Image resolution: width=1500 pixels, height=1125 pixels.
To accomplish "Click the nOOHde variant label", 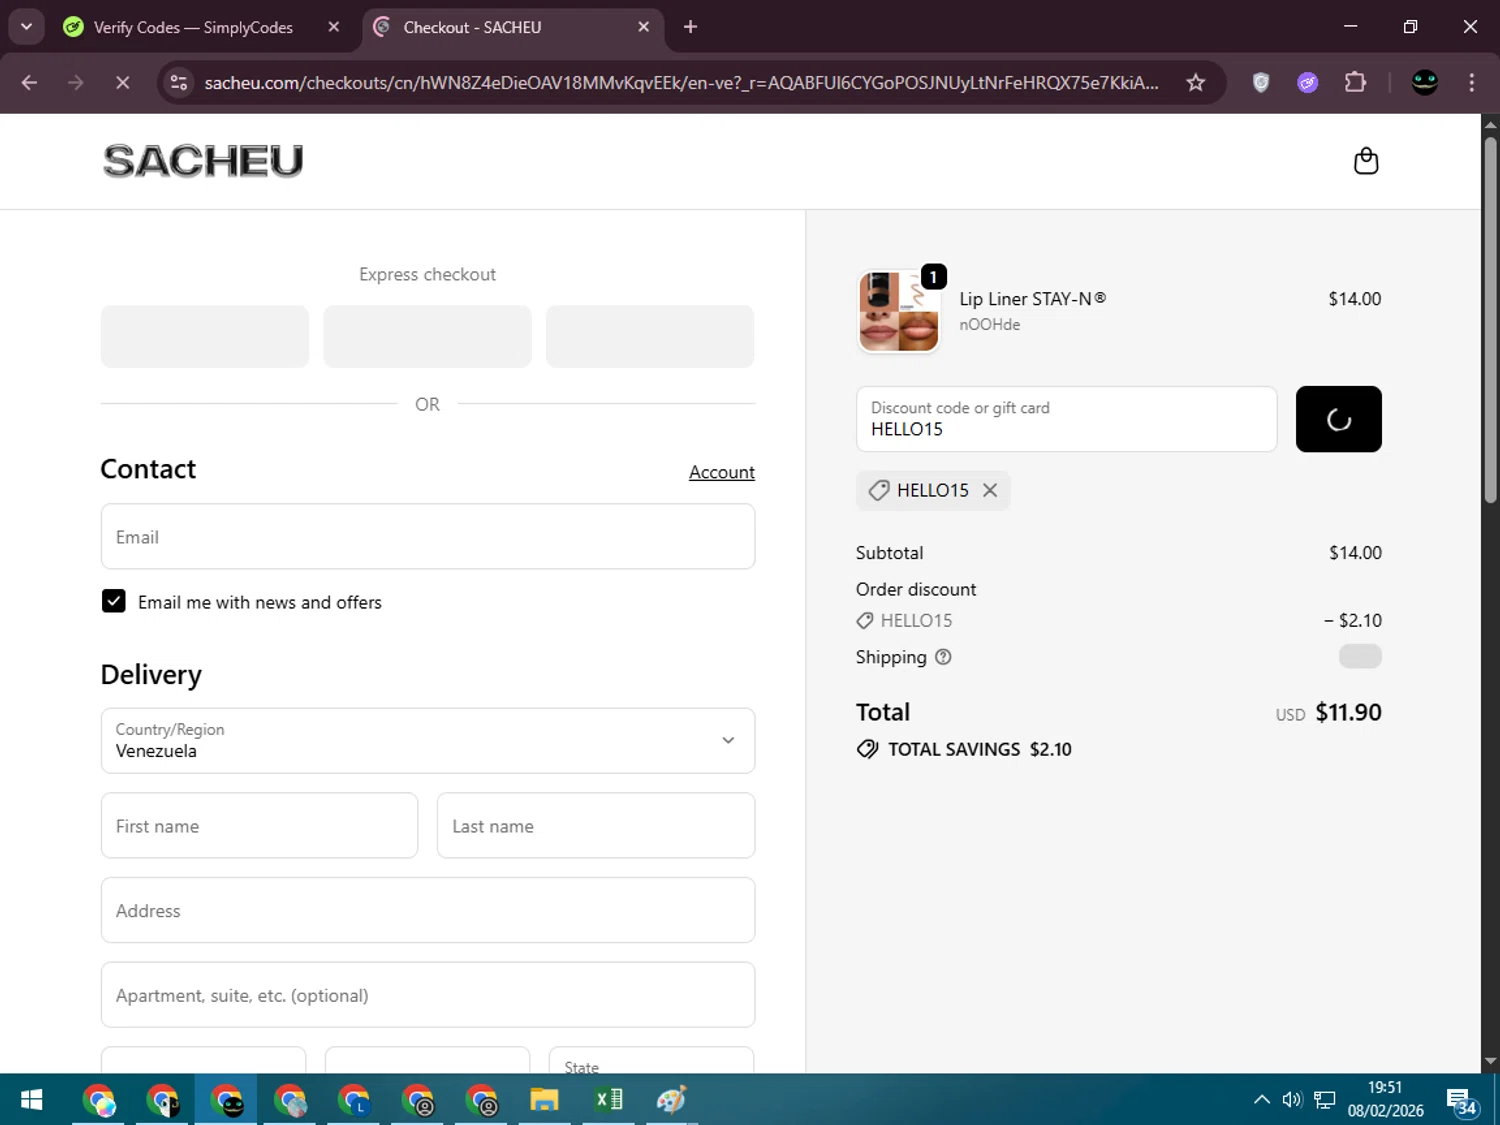I will coord(990,324).
